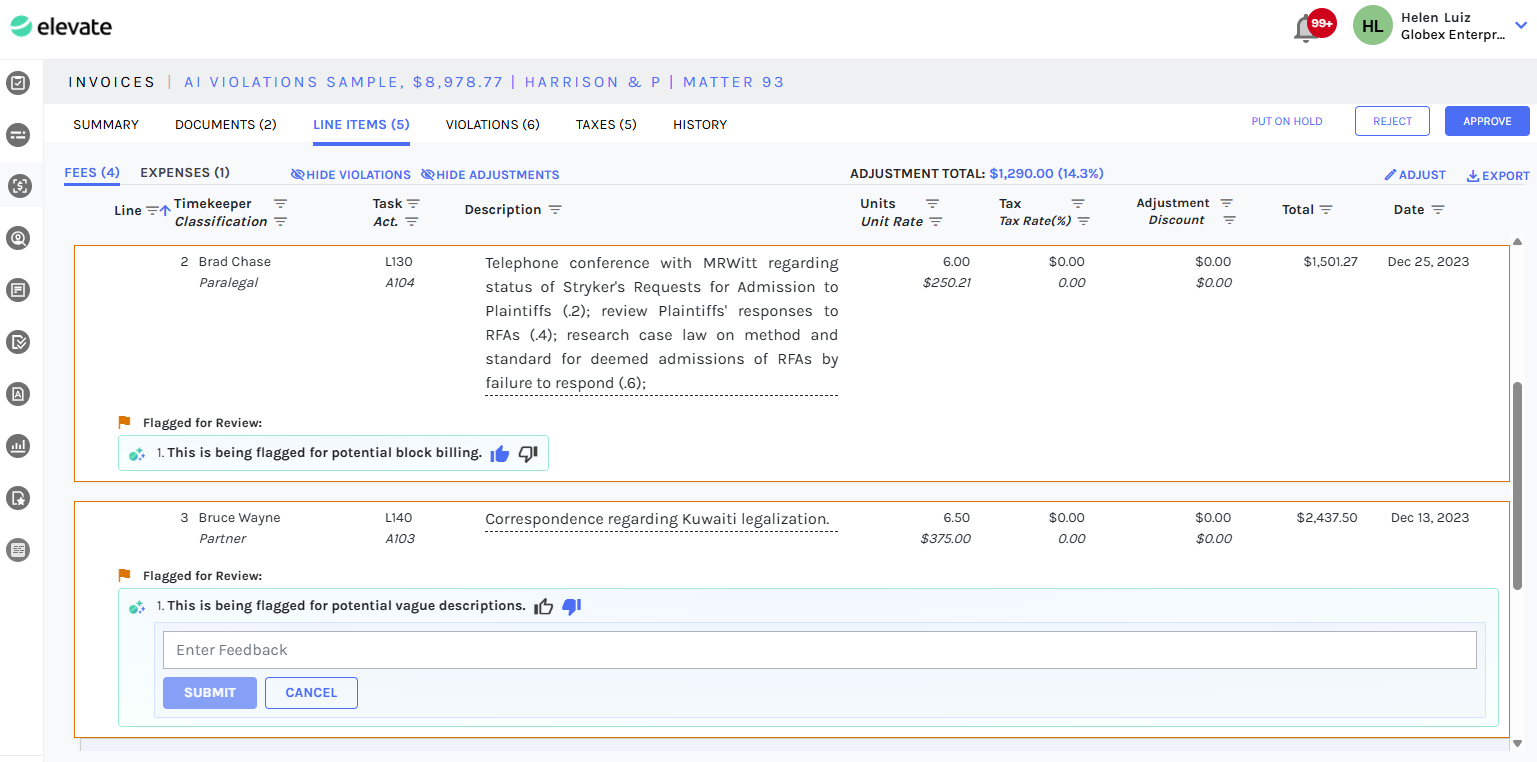Open the Total column filter
Screen dimensions: 1537x762
coord(1326,210)
